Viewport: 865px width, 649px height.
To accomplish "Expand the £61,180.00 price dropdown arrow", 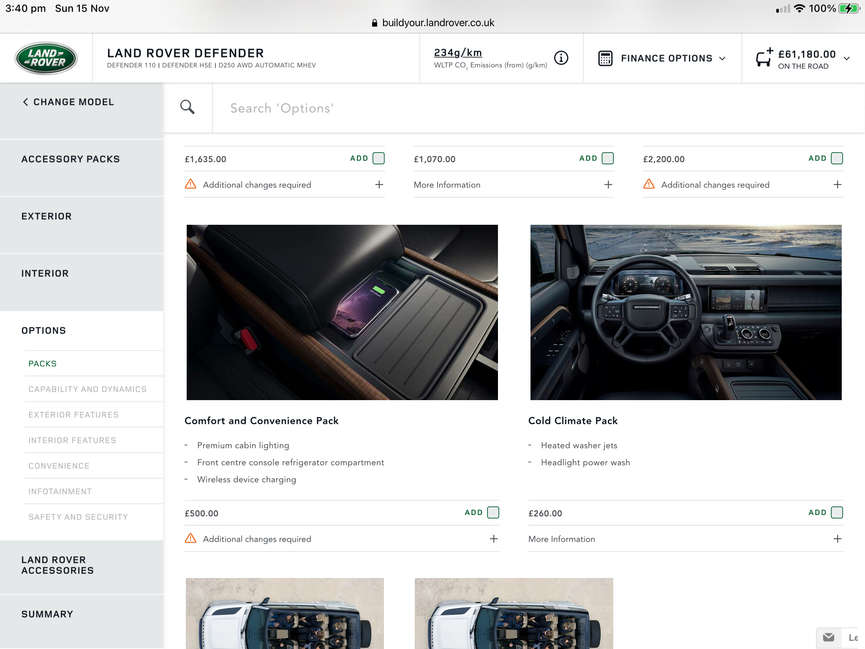I will coord(847,58).
